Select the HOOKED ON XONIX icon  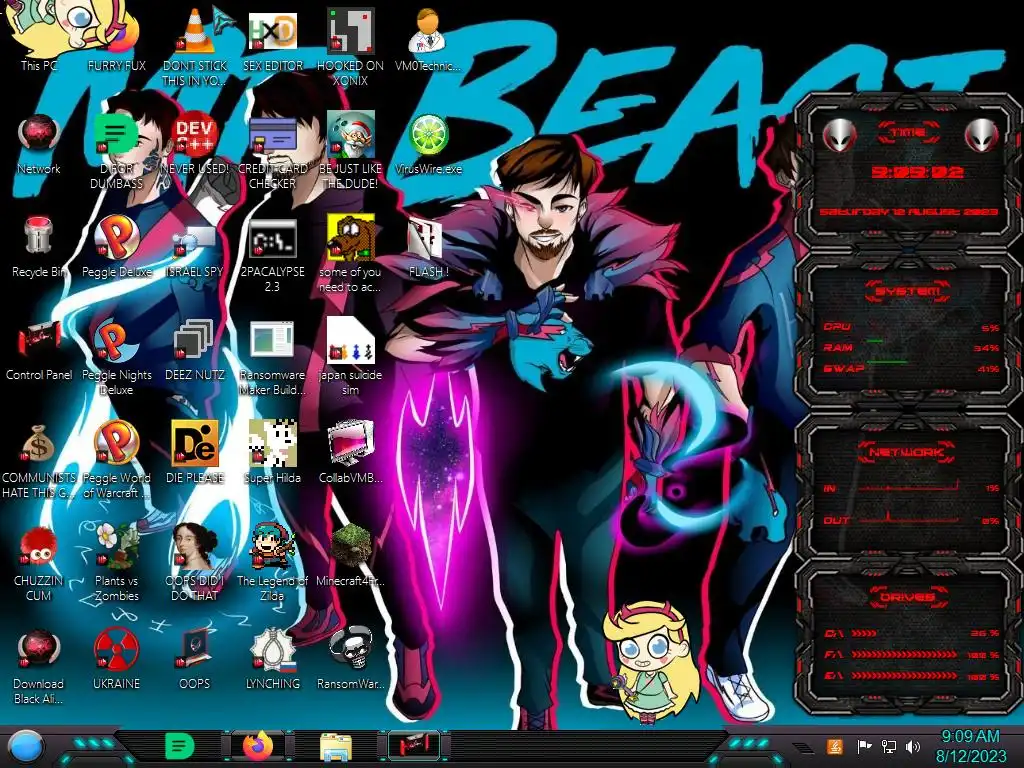pyautogui.click(x=350, y=46)
